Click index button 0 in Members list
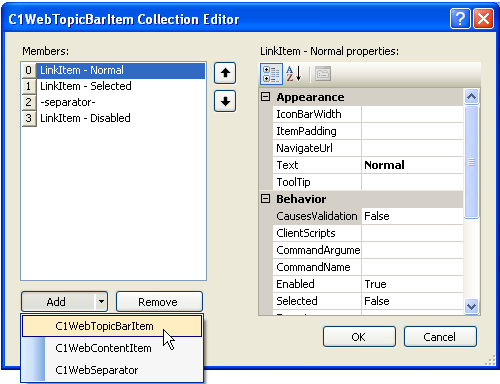Viewport: 500px width, 384px height. [29, 70]
